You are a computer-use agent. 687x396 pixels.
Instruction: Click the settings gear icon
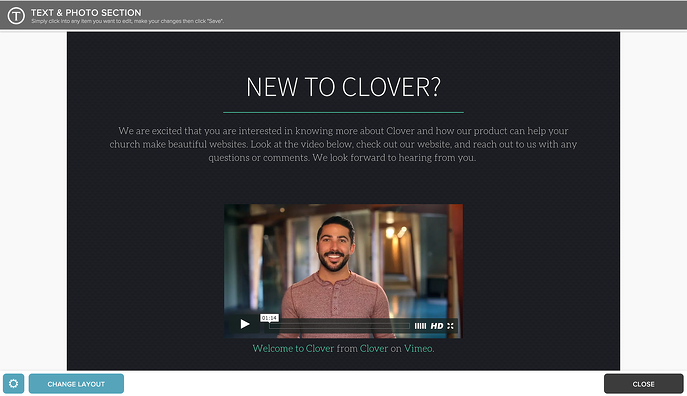[x=14, y=384]
